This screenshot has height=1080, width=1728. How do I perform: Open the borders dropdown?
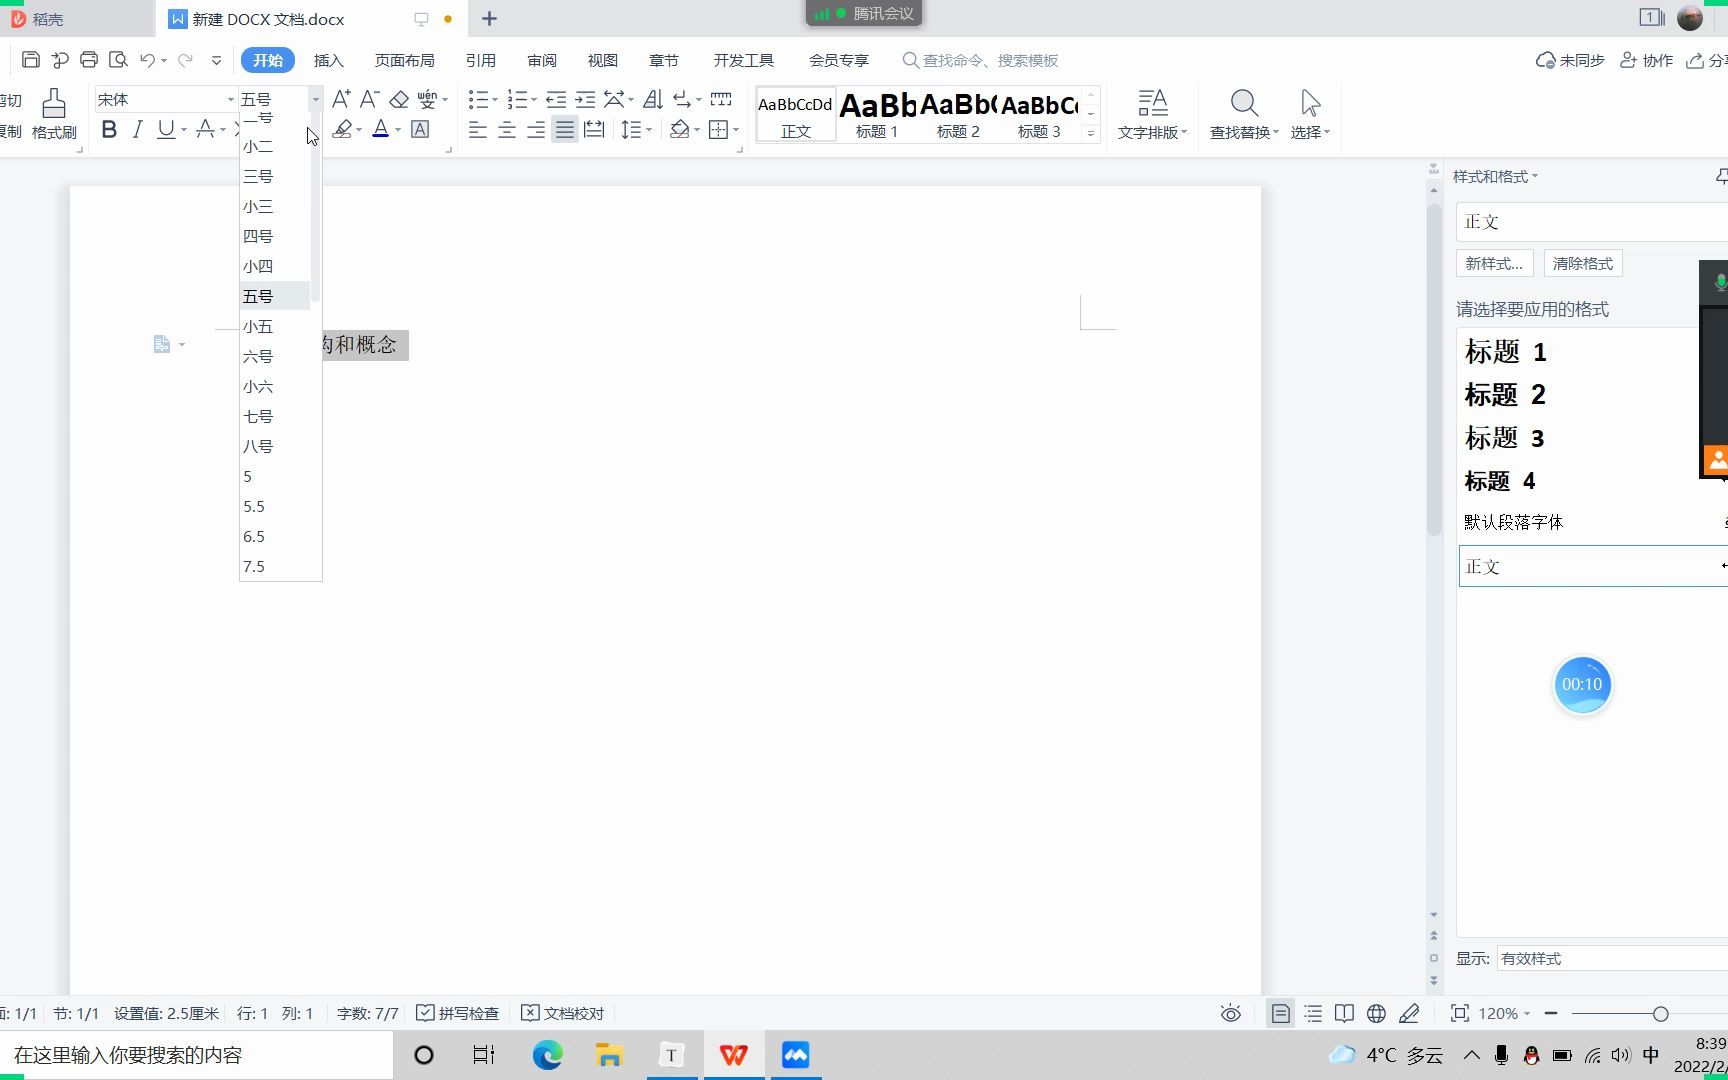point(737,130)
